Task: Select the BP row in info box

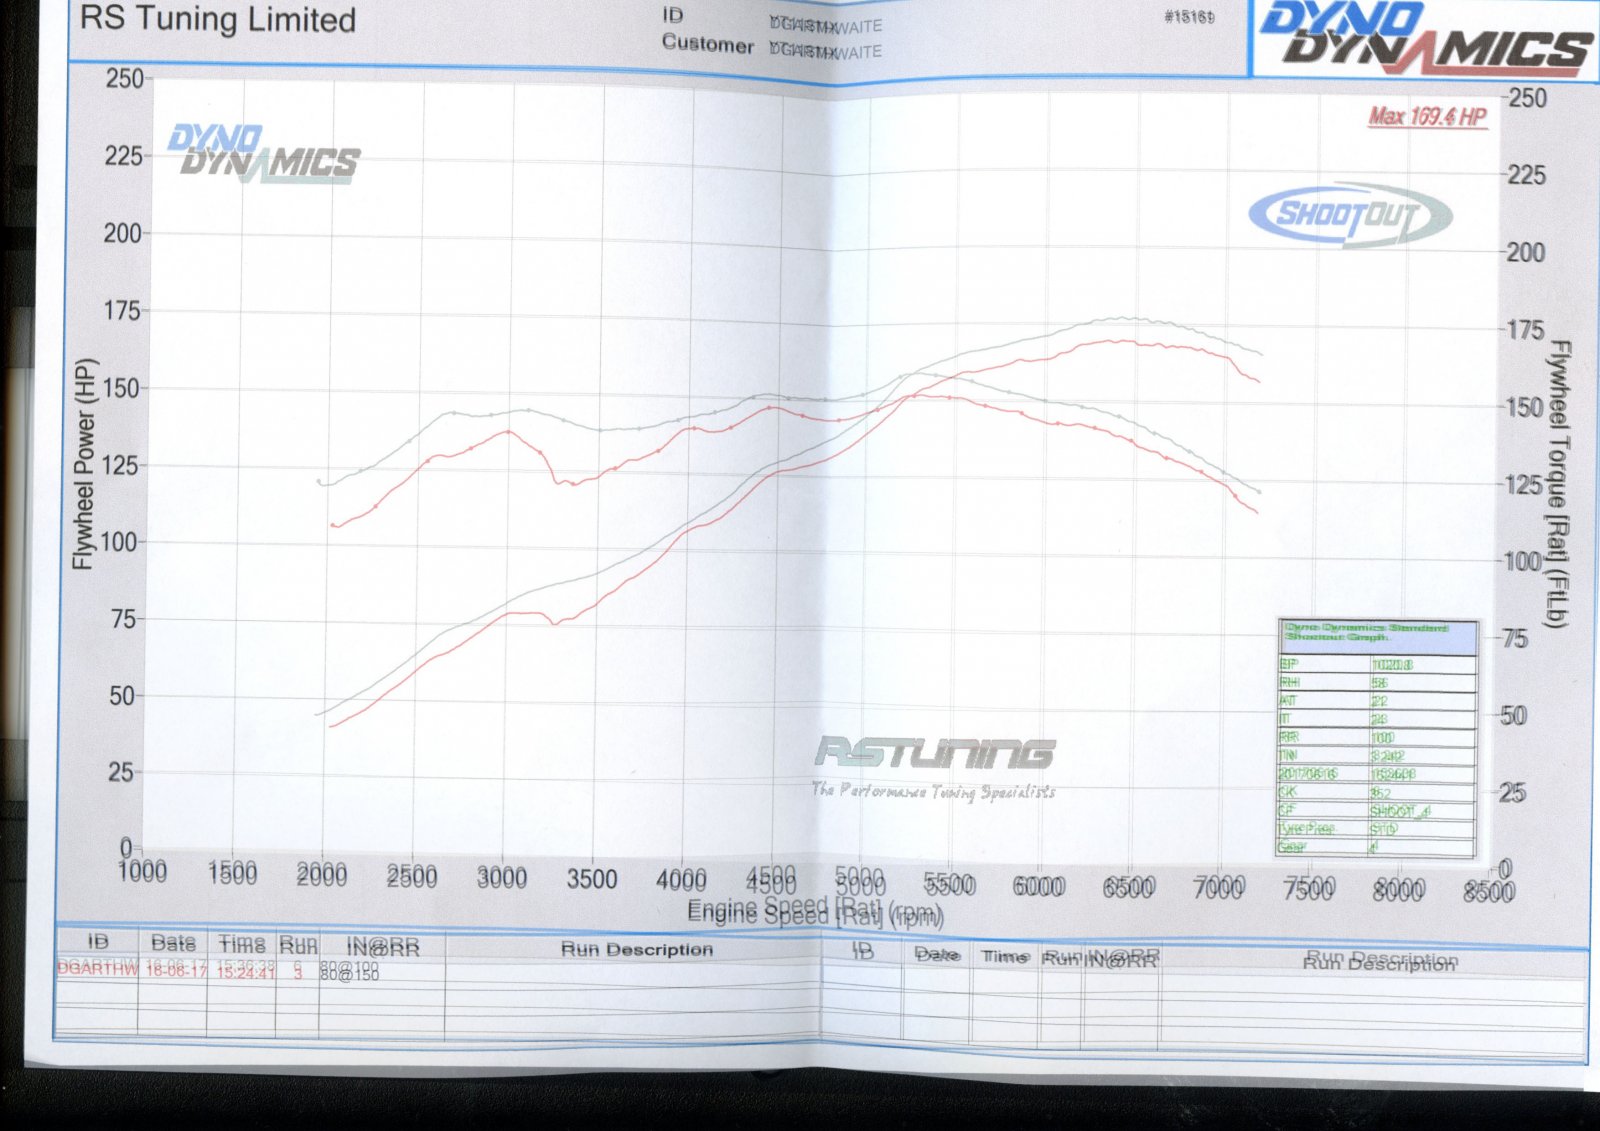Action: click(x=1376, y=664)
